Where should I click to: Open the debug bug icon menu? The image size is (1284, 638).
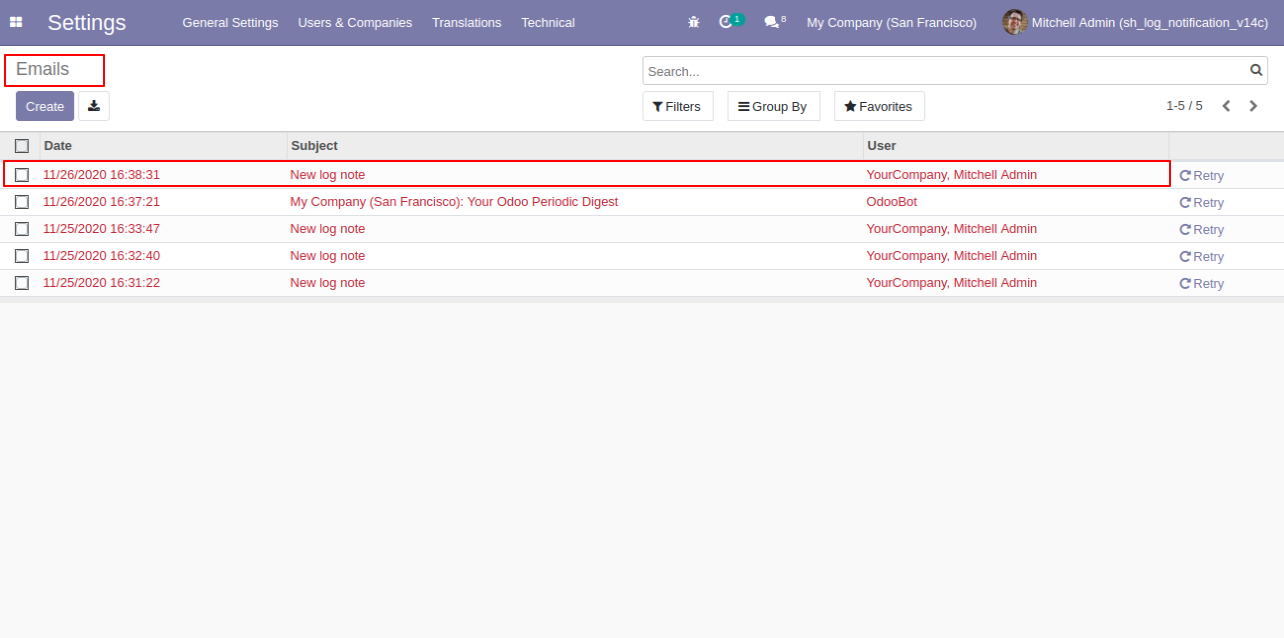pos(694,22)
